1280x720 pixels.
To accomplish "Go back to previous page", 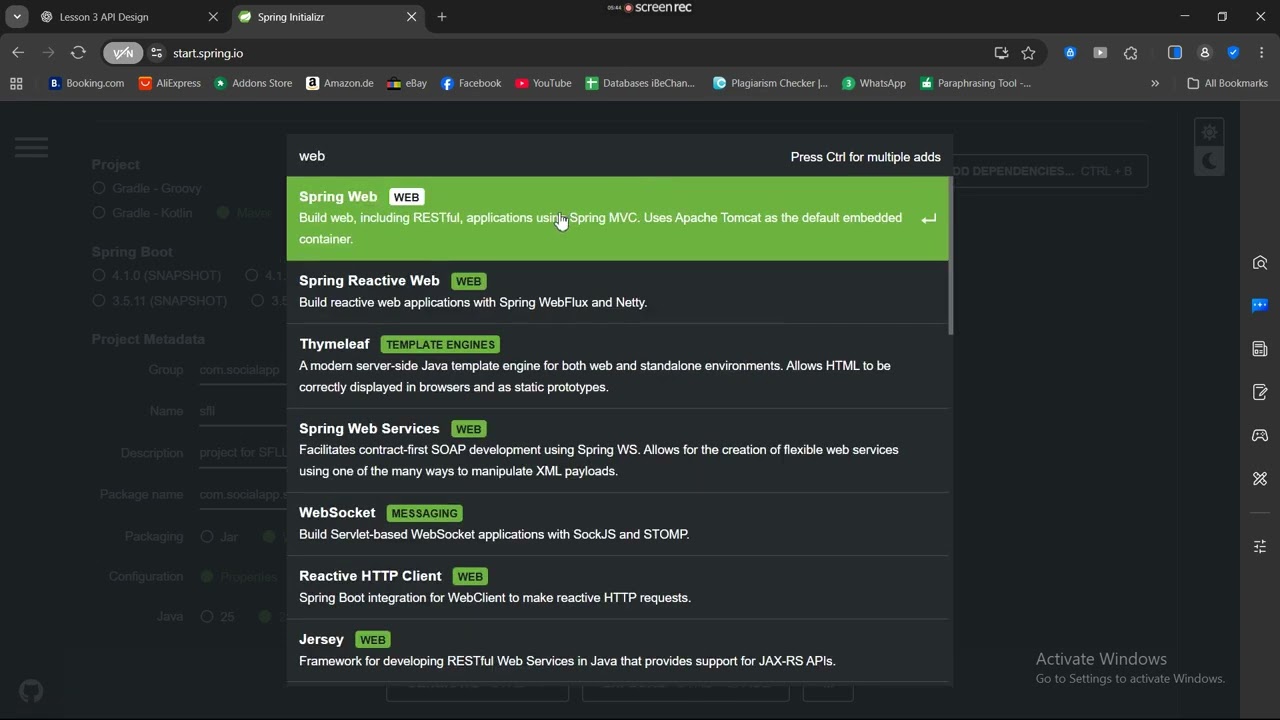I will [x=18, y=53].
